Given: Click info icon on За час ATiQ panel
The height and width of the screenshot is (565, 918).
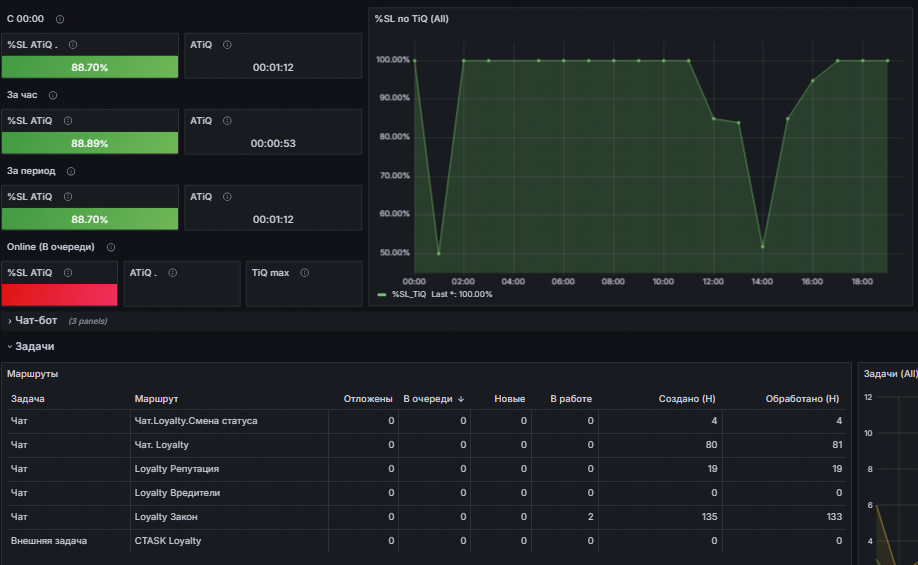Looking at the screenshot, I should click(227, 121).
